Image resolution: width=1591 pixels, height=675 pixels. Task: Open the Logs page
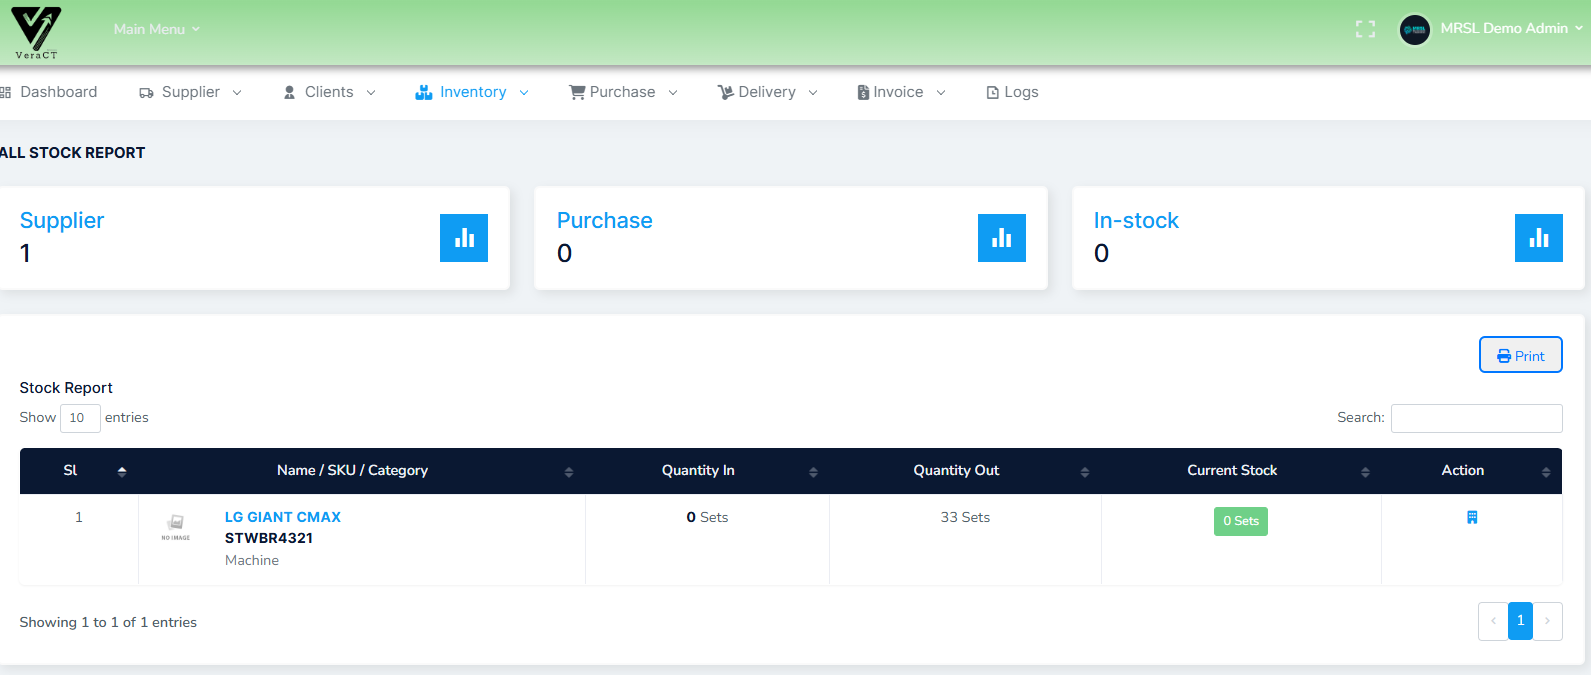click(x=1012, y=92)
